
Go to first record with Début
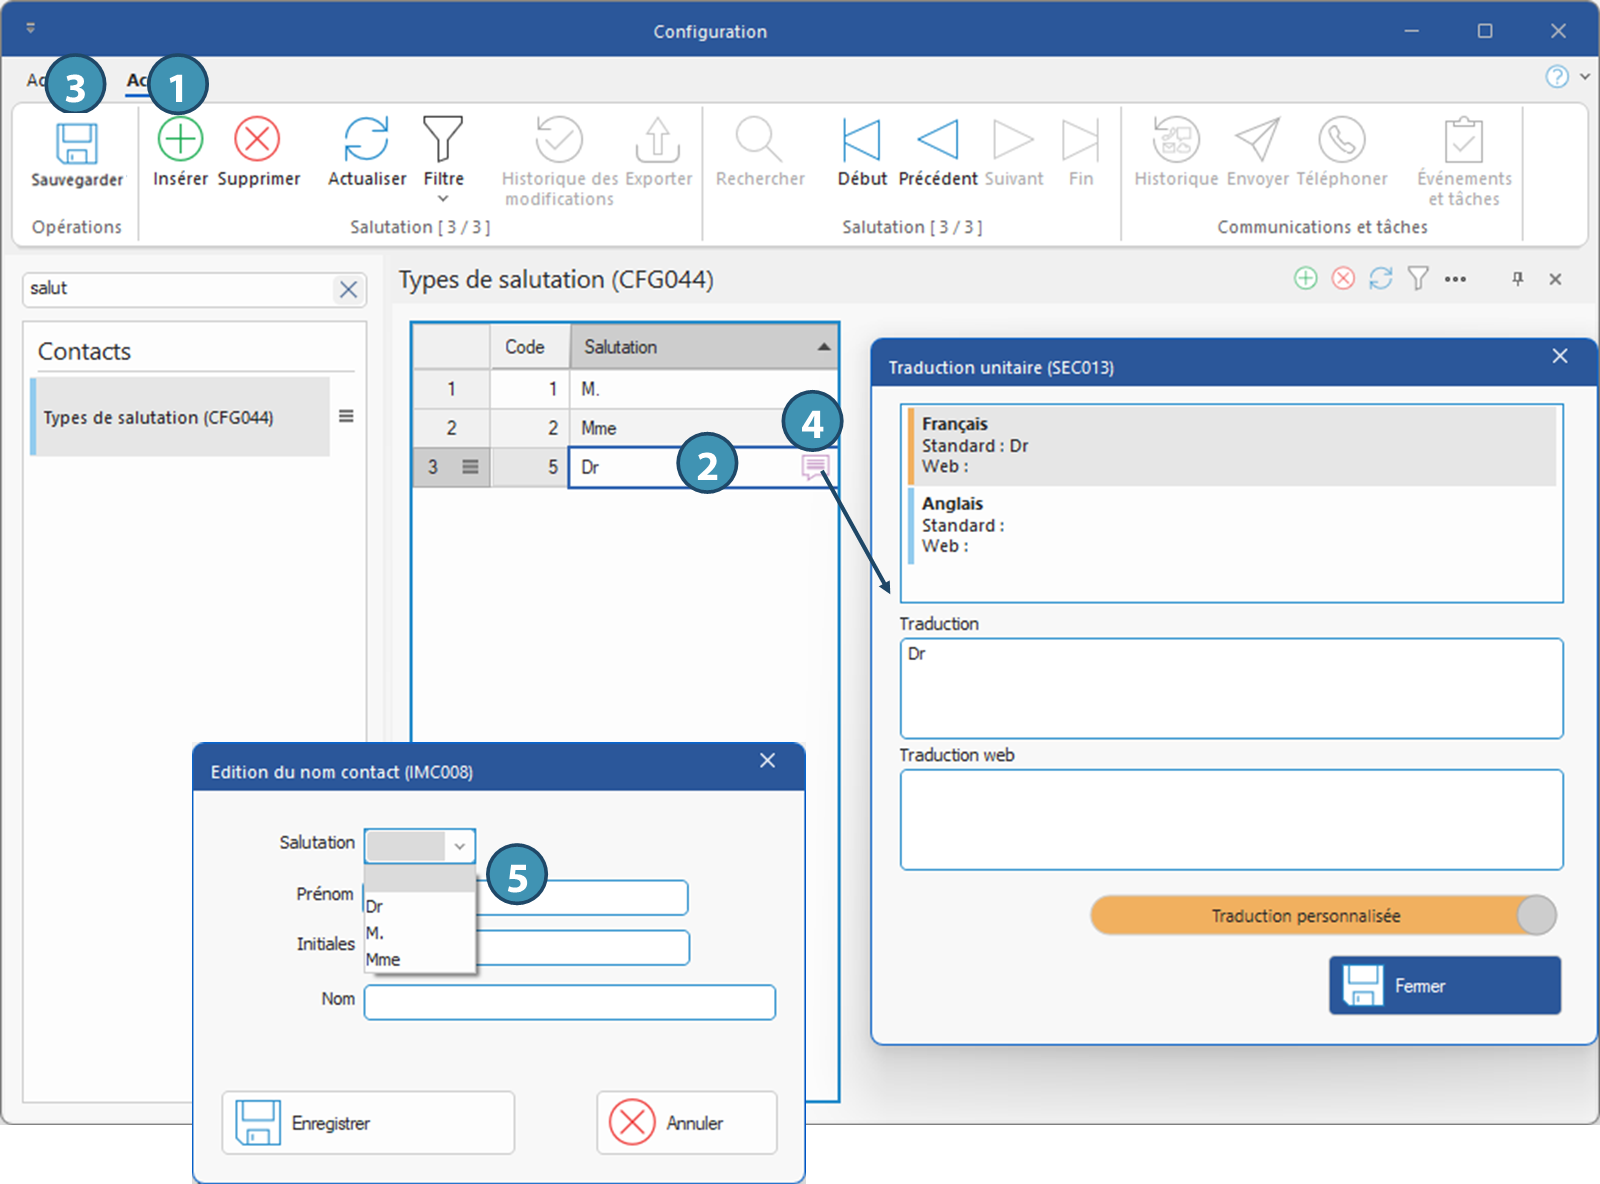pyautogui.click(x=861, y=140)
